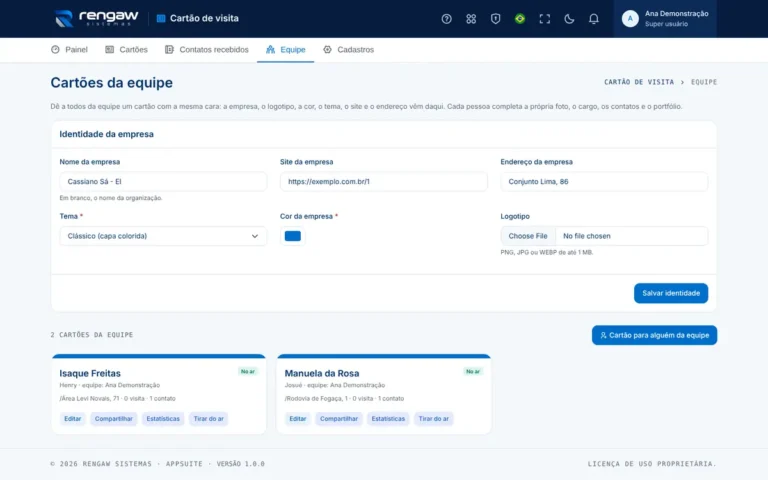Click the "No file chosen" text

587,236
